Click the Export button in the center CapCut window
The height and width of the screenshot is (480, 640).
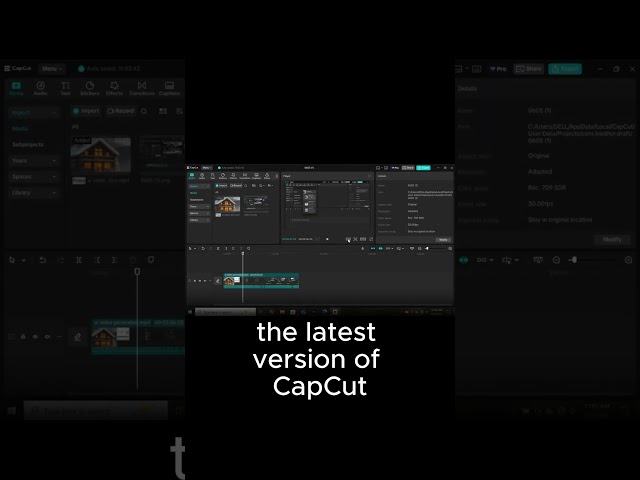point(423,168)
